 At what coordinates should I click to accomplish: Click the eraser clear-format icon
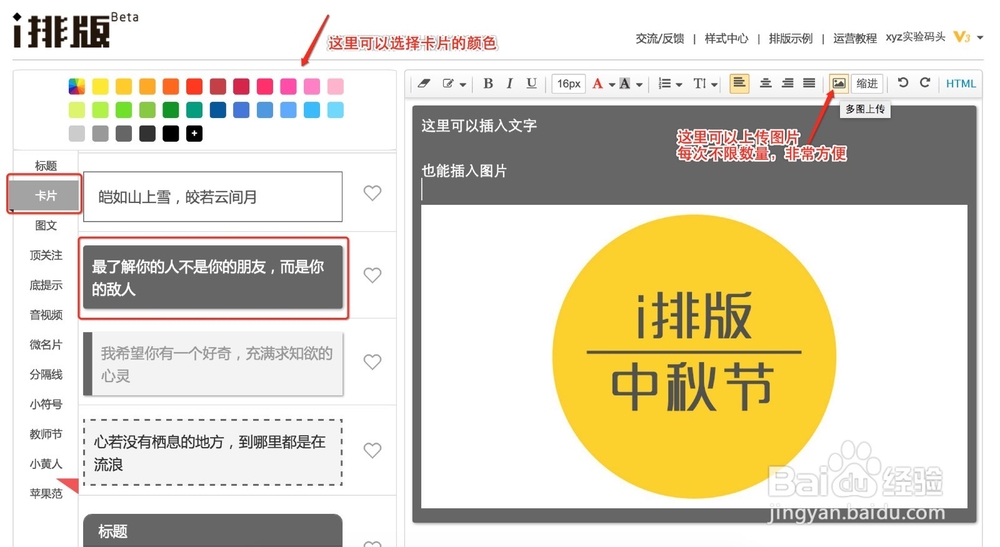coord(423,84)
